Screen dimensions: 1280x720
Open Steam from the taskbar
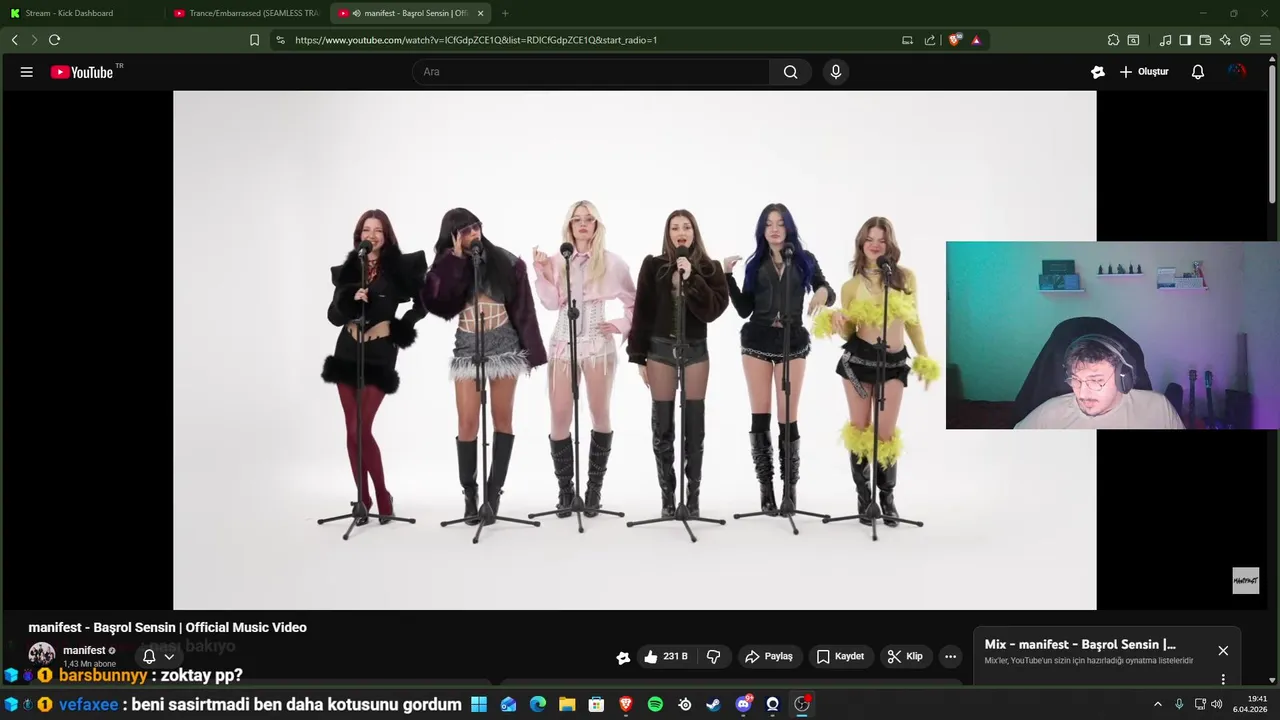click(x=713, y=704)
